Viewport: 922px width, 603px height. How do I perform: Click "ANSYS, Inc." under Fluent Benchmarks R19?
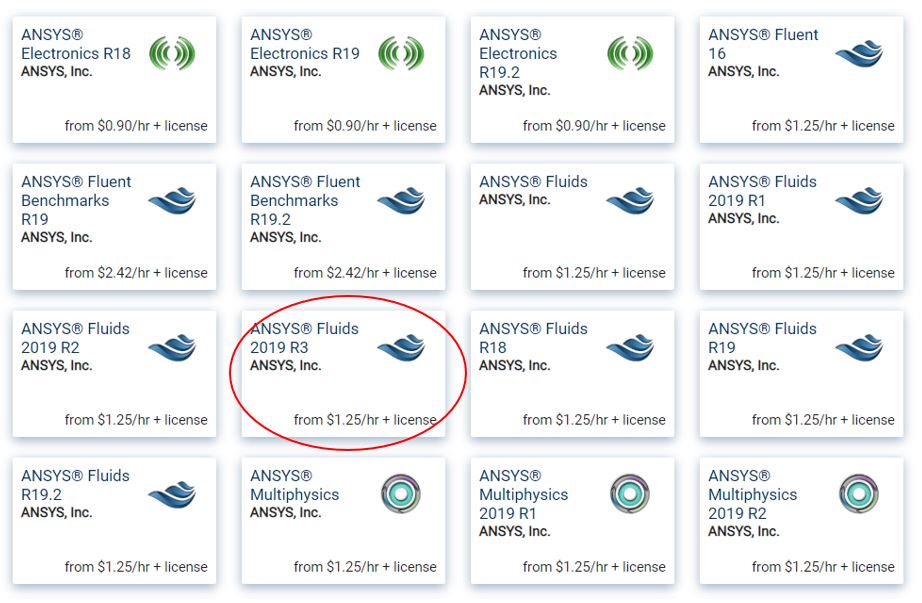pos(56,238)
